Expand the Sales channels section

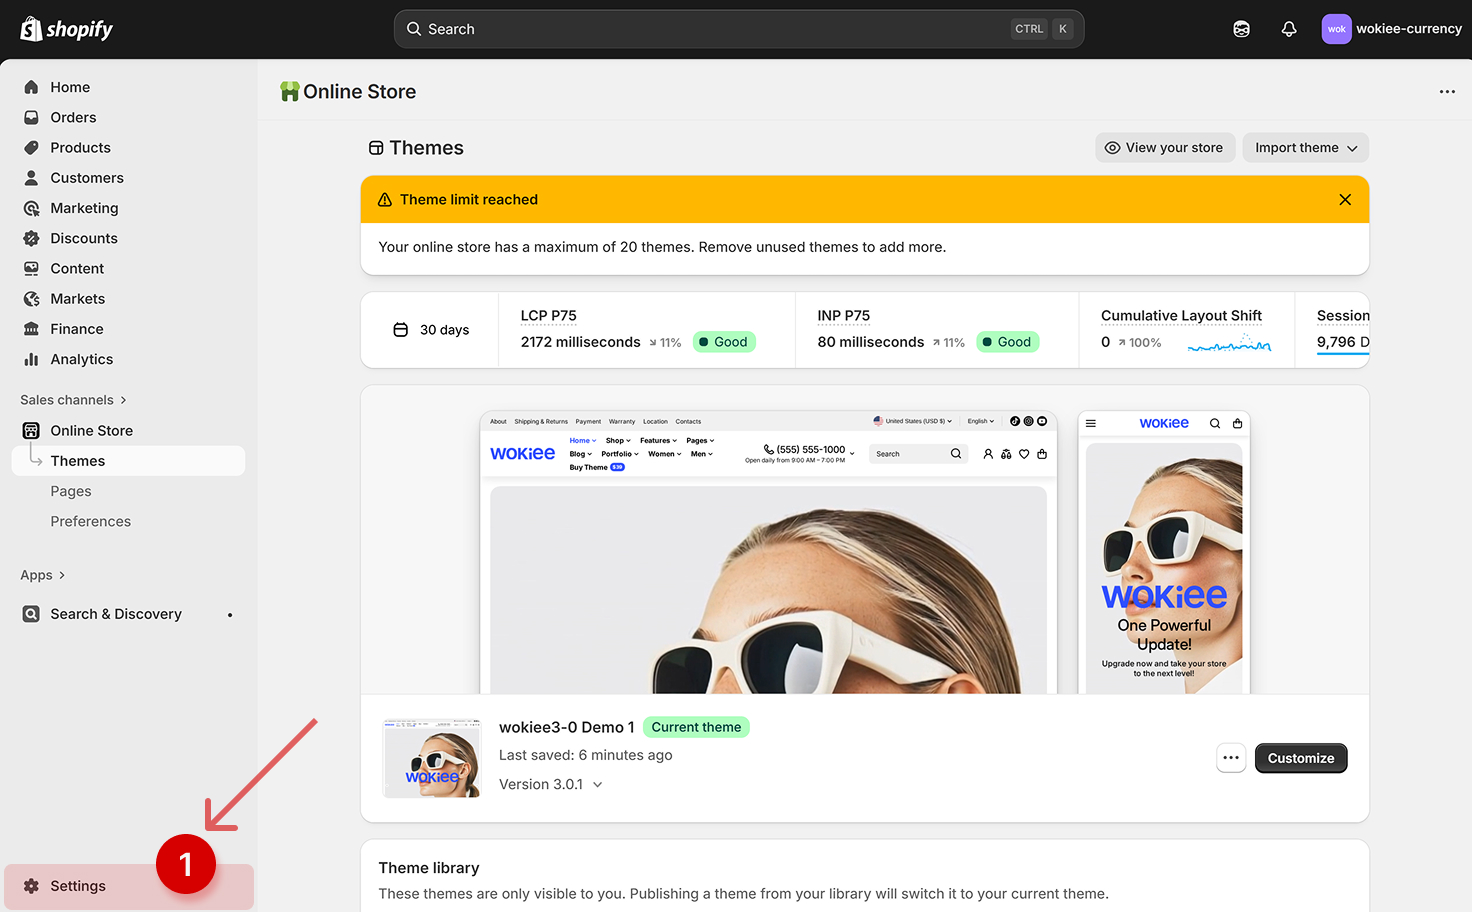click(x=73, y=400)
